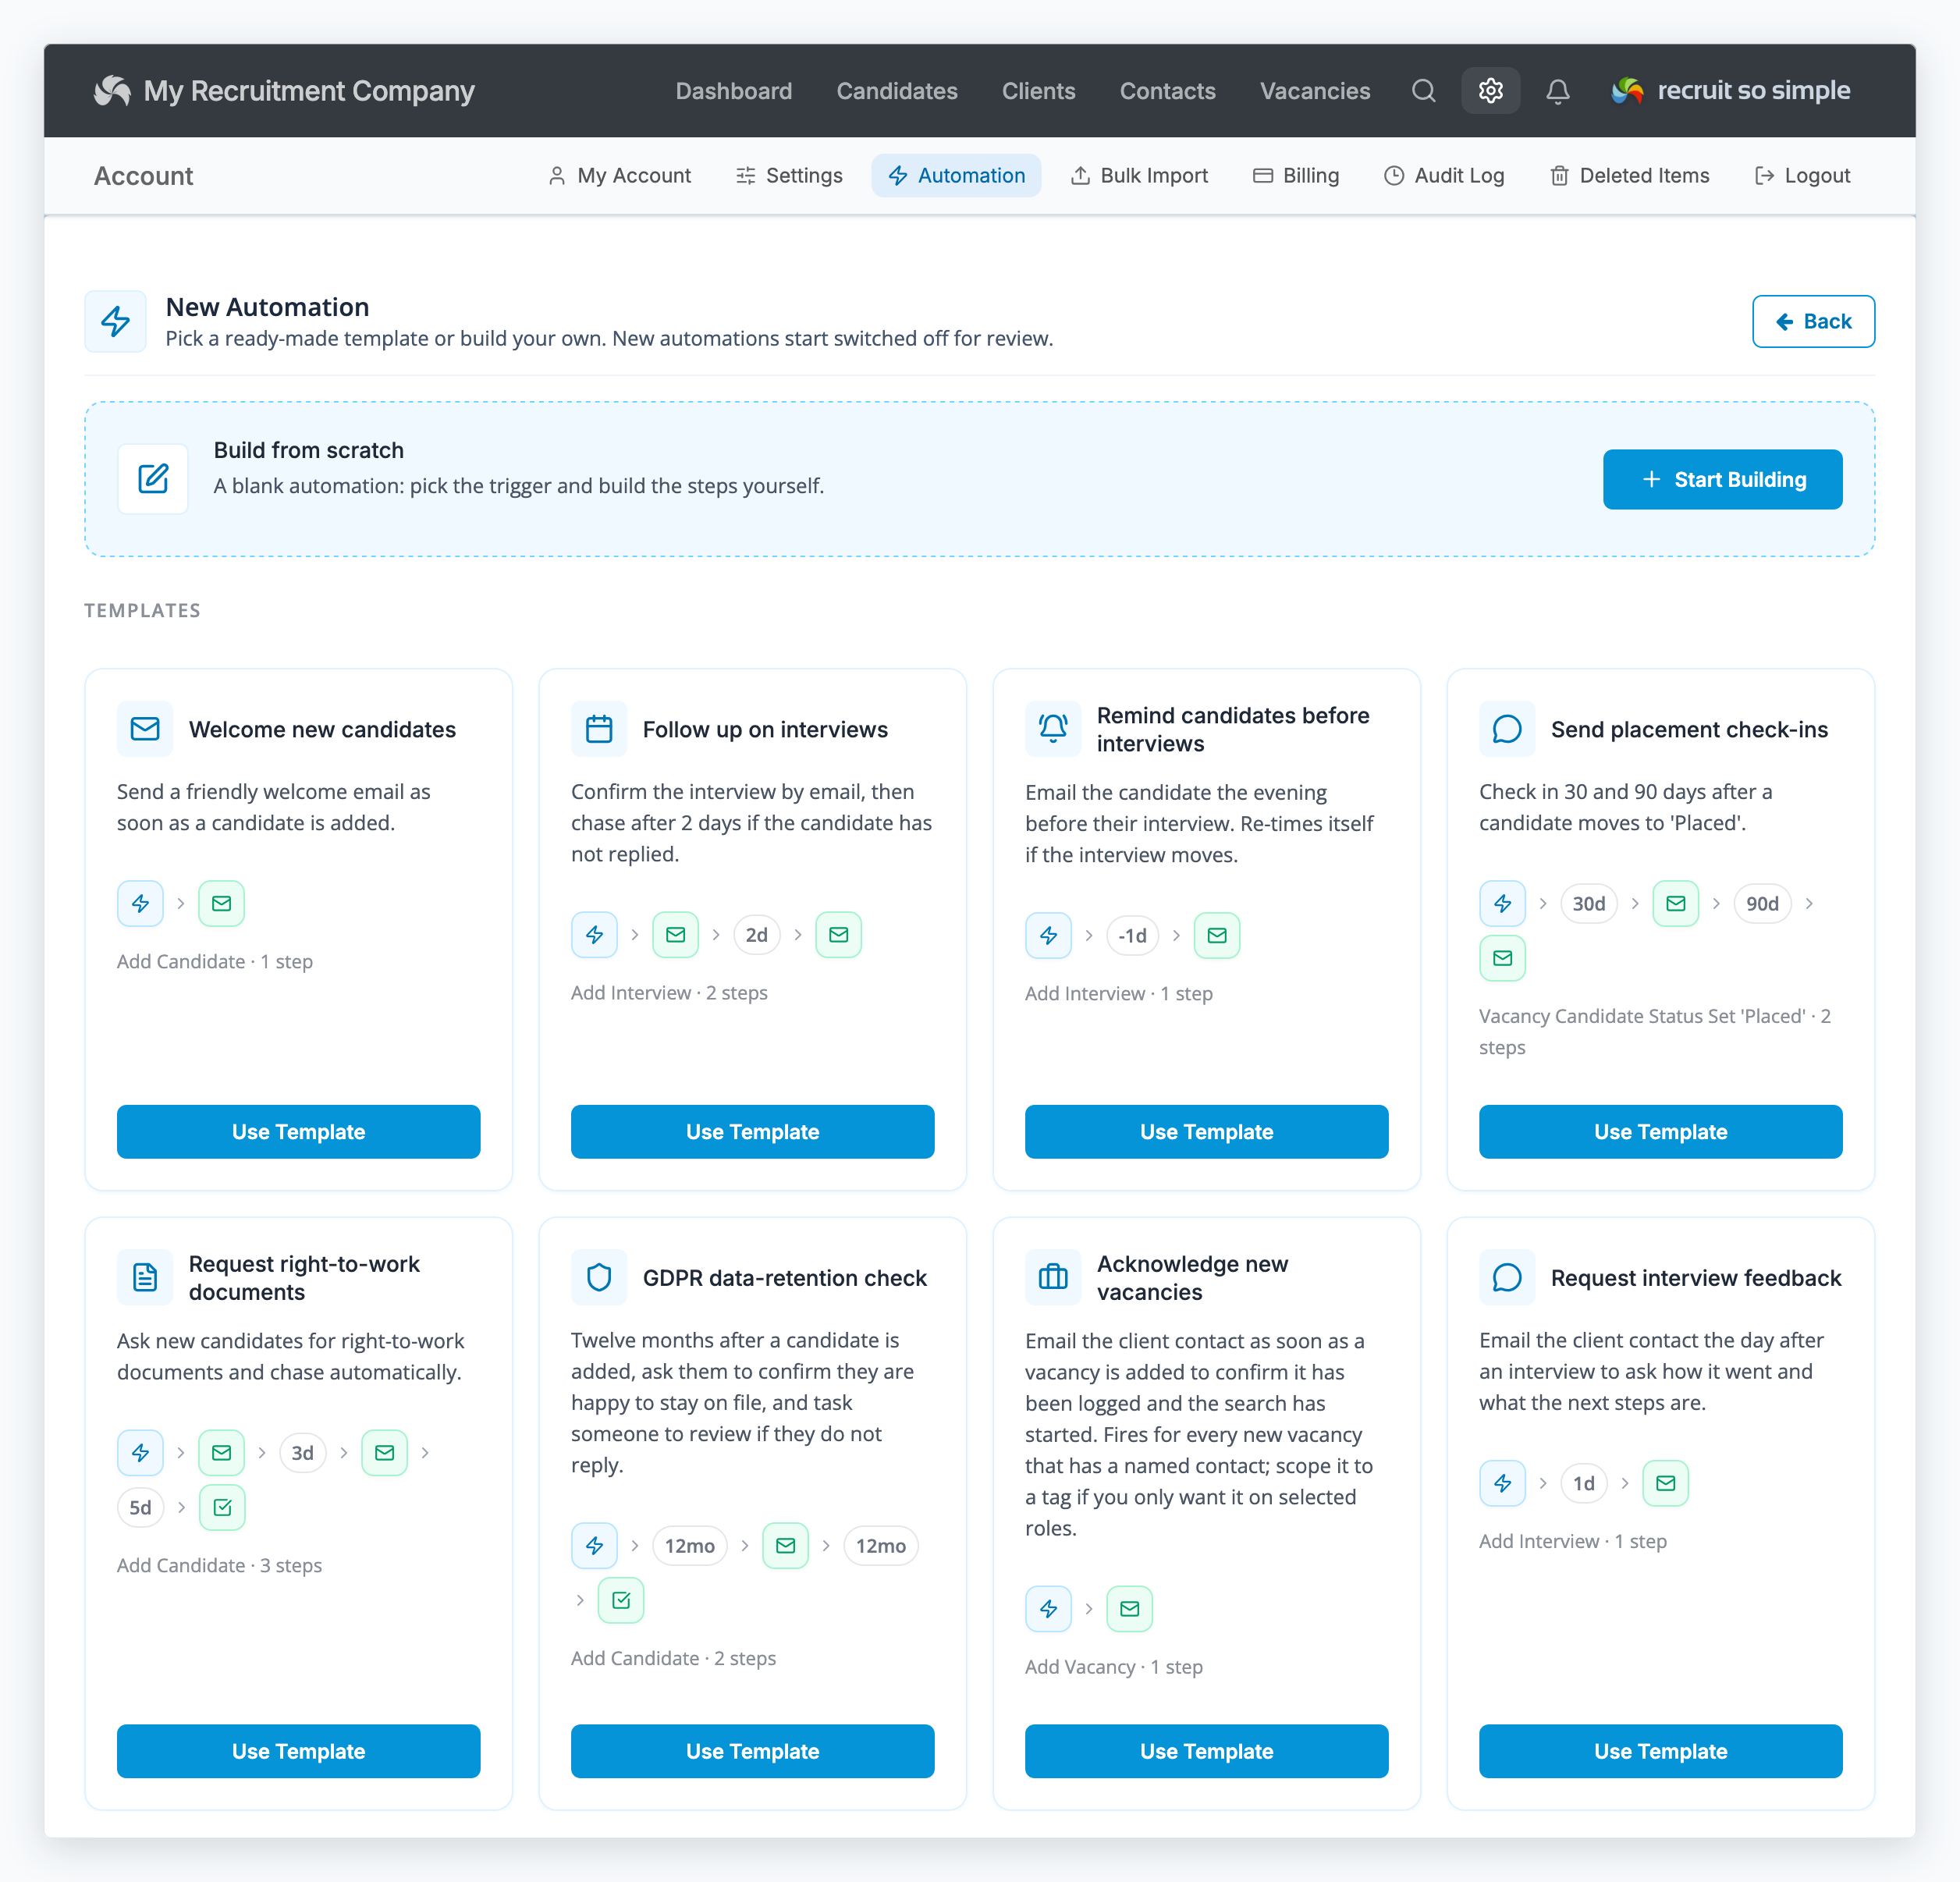Open notifications bell icon

pyautogui.click(x=1557, y=91)
